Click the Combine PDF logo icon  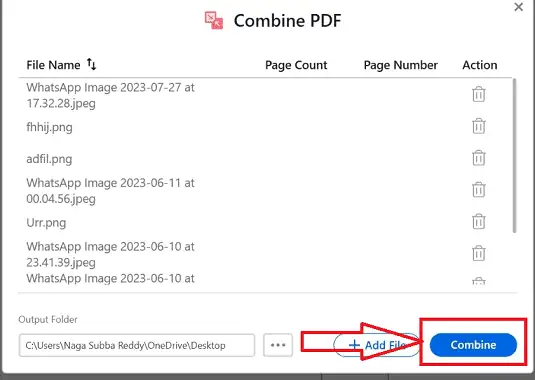[214, 20]
